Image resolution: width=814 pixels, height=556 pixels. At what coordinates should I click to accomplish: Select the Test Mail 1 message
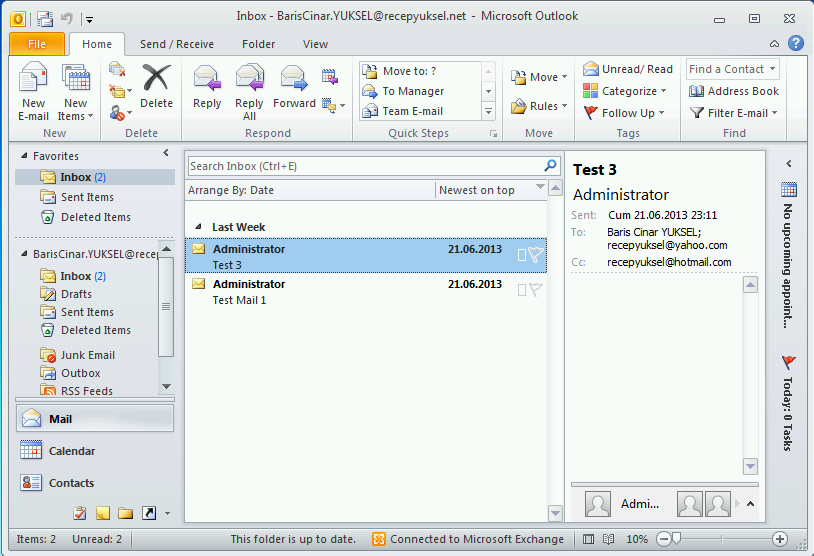tap(366, 291)
